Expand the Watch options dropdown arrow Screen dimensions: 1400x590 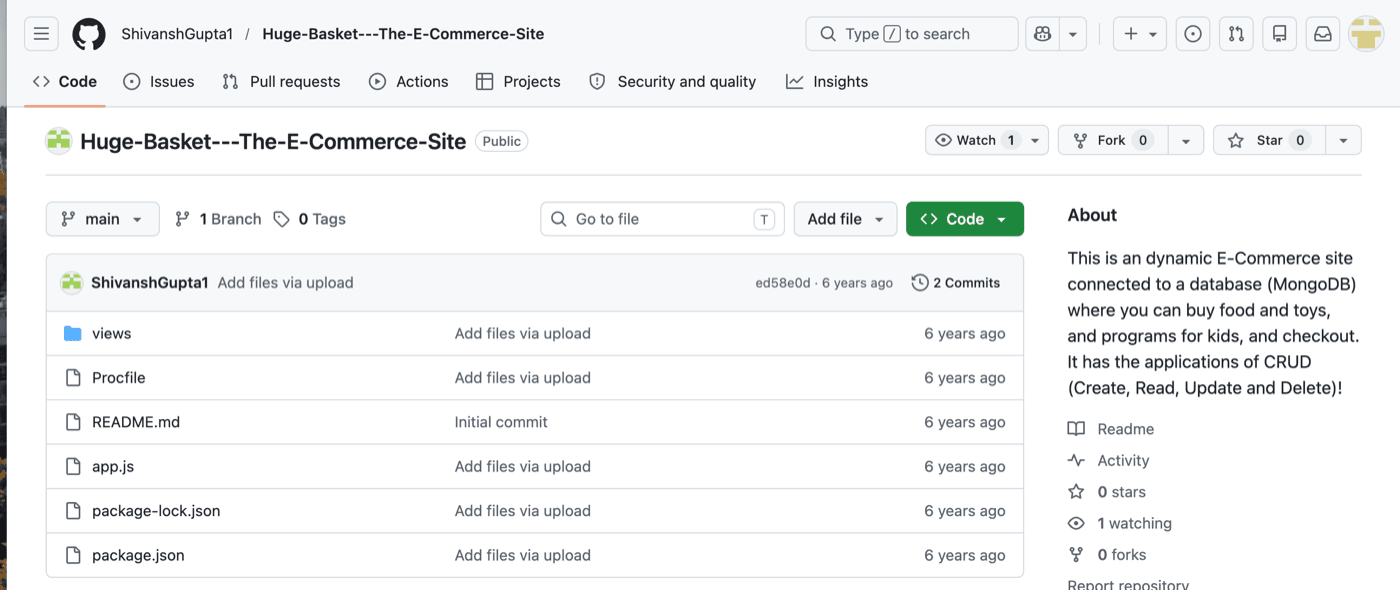click(1035, 141)
